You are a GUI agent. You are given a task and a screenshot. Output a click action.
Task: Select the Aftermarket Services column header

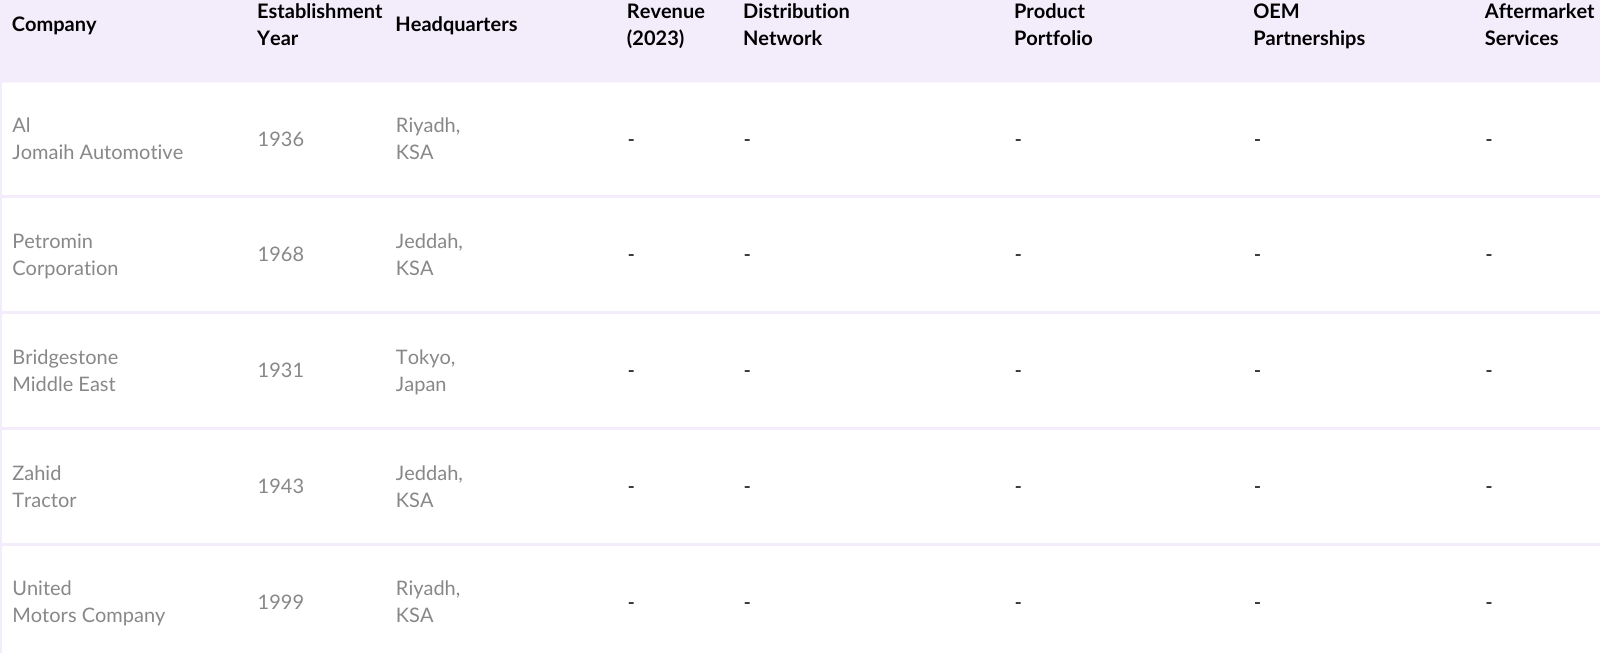point(1538,24)
